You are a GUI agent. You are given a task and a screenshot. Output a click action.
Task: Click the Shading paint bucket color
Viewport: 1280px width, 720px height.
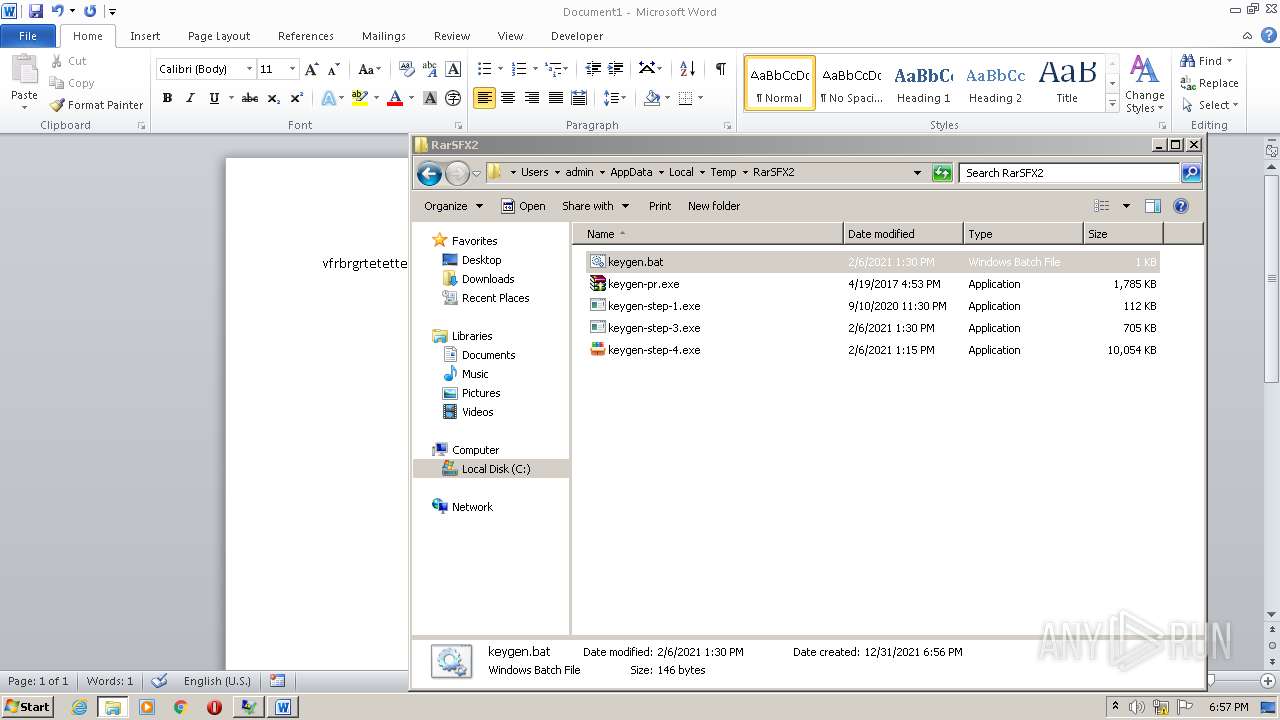[652, 98]
